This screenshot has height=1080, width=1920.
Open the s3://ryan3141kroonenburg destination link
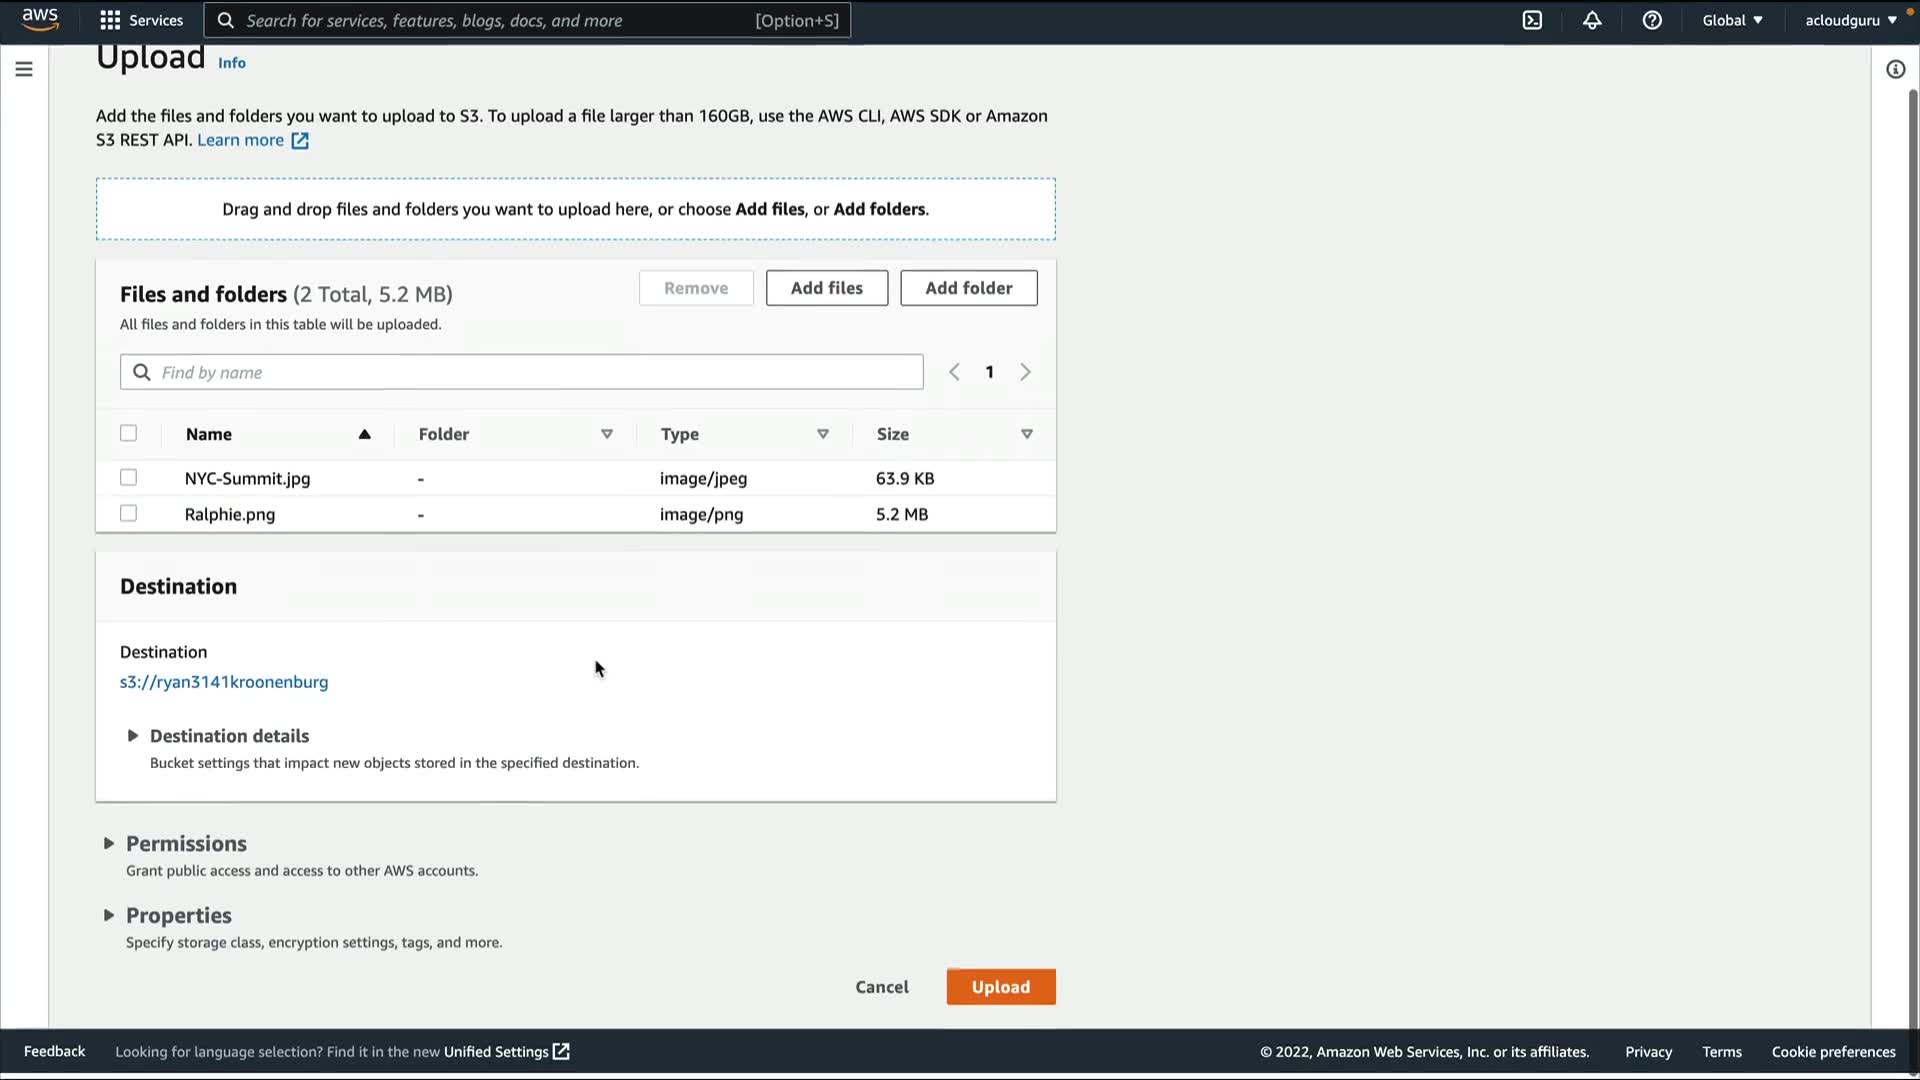coord(224,682)
